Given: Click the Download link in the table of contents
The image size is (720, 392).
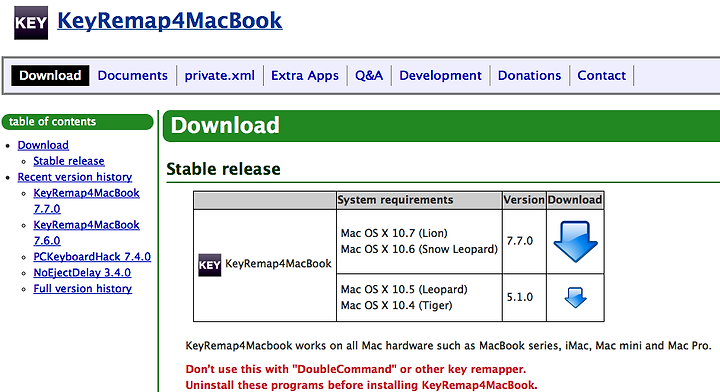Looking at the screenshot, I should tap(43, 145).
